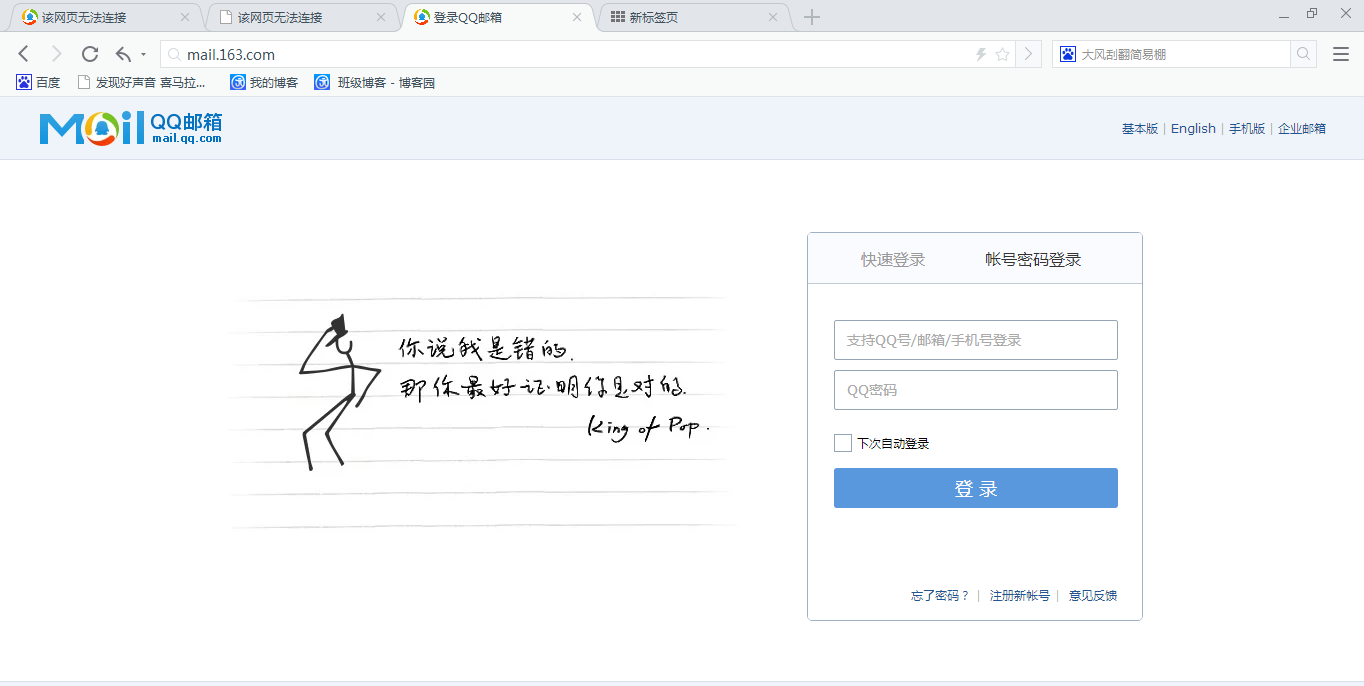Click the undo close tab icon
Image resolution: width=1364 pixels, height=686 pixels.
coord(123,54)
